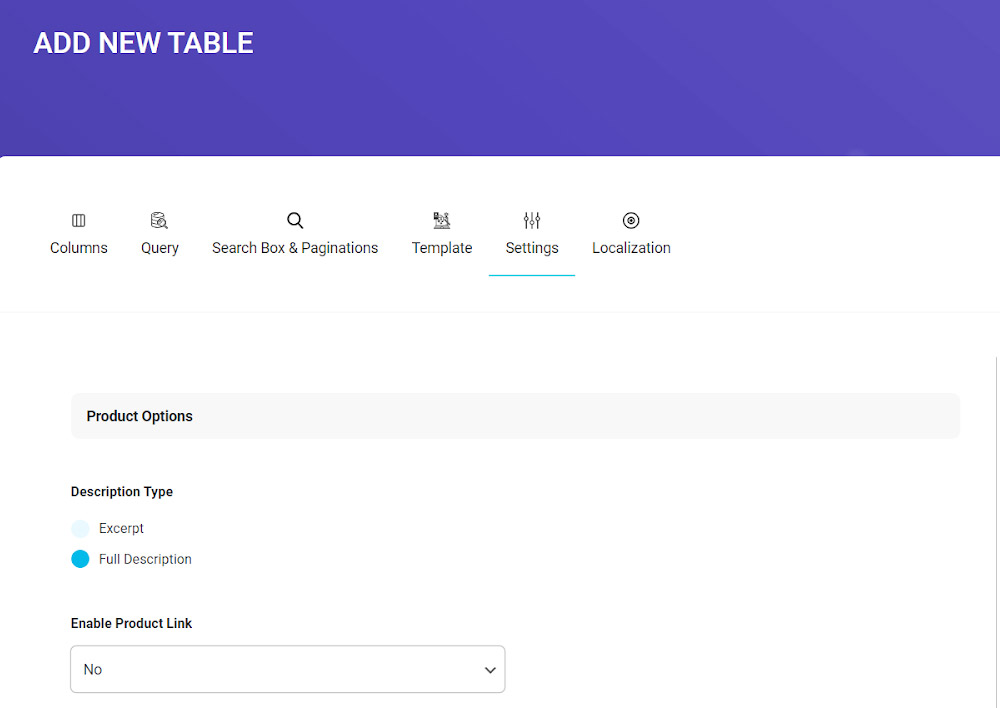Click the Columns tab icon
This screenshot has height=708, width=1000.
(79, 220)
